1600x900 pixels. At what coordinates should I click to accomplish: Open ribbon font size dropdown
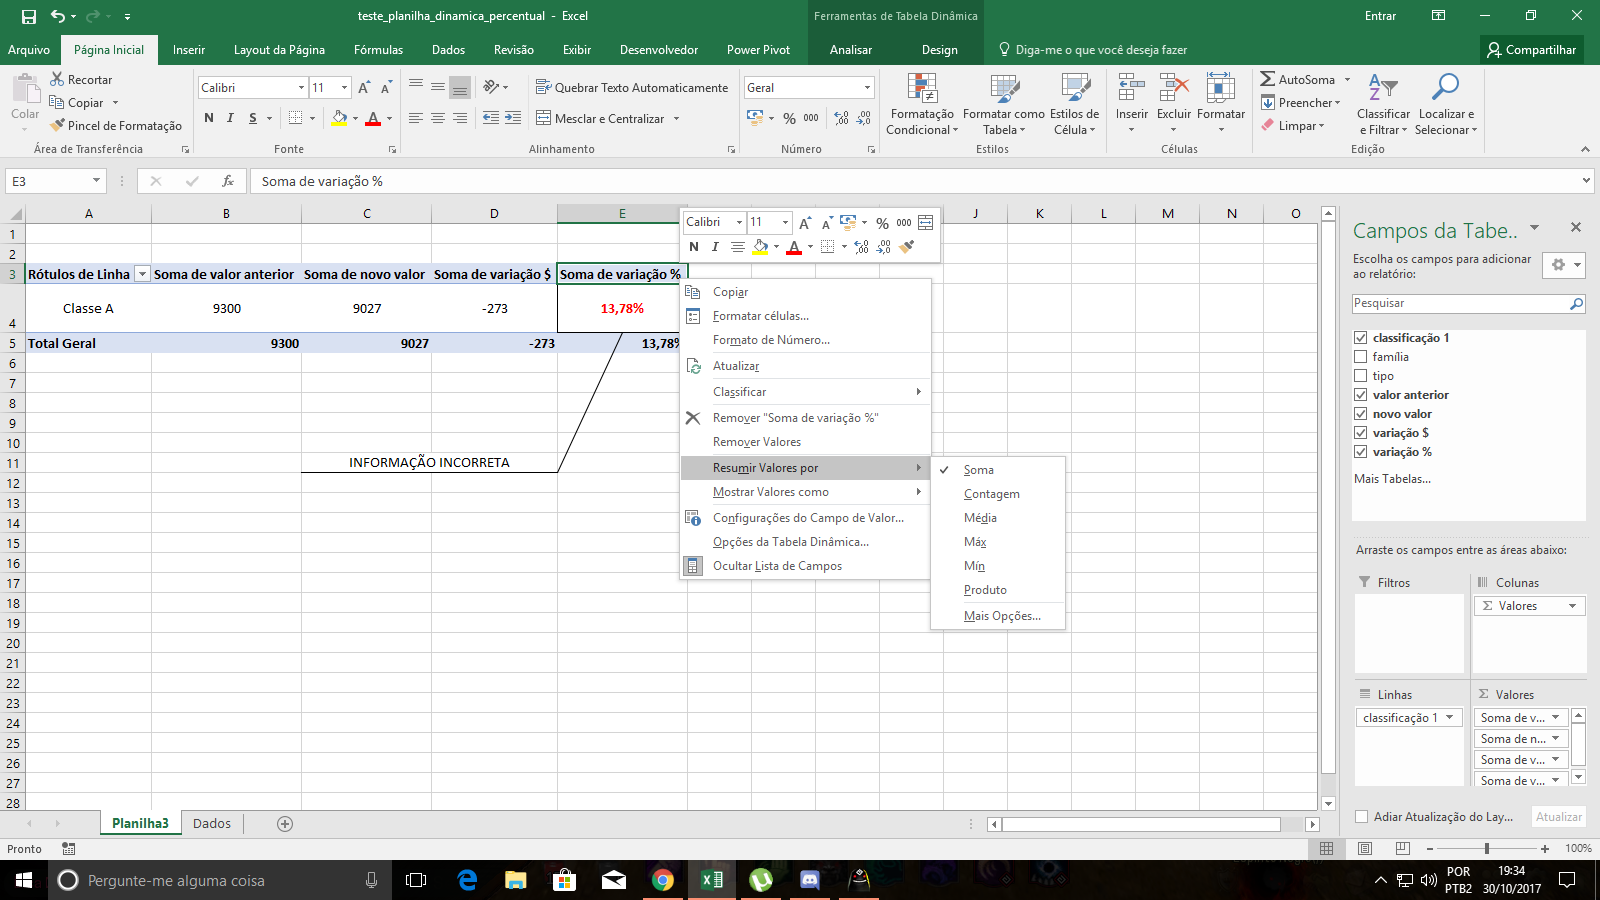click(344, 88)
